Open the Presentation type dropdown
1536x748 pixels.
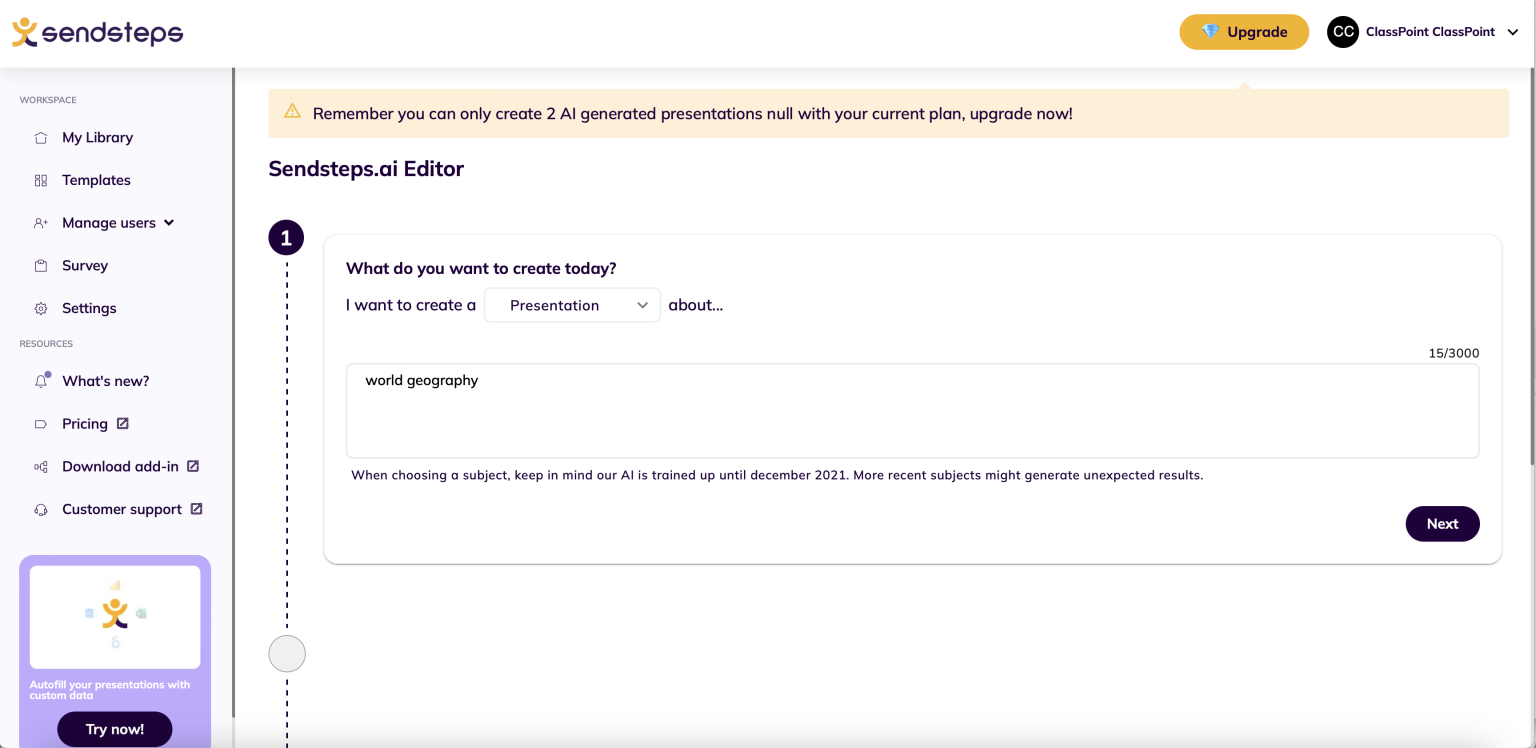[572, 305]
